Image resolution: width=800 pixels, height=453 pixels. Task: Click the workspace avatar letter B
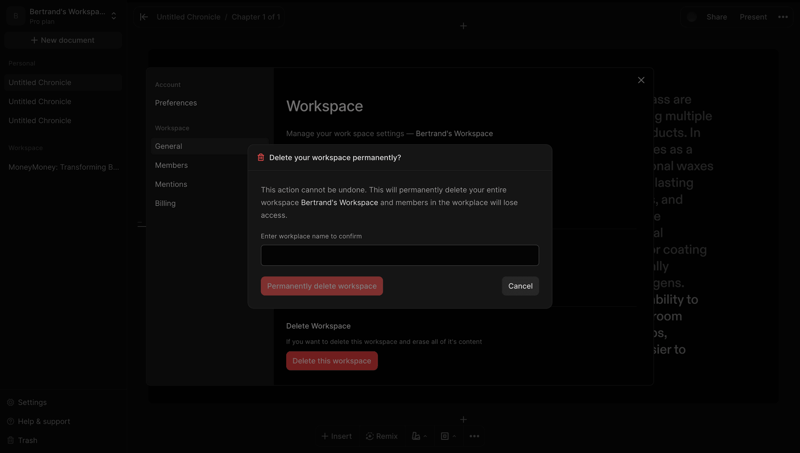(x=16, y=16)
